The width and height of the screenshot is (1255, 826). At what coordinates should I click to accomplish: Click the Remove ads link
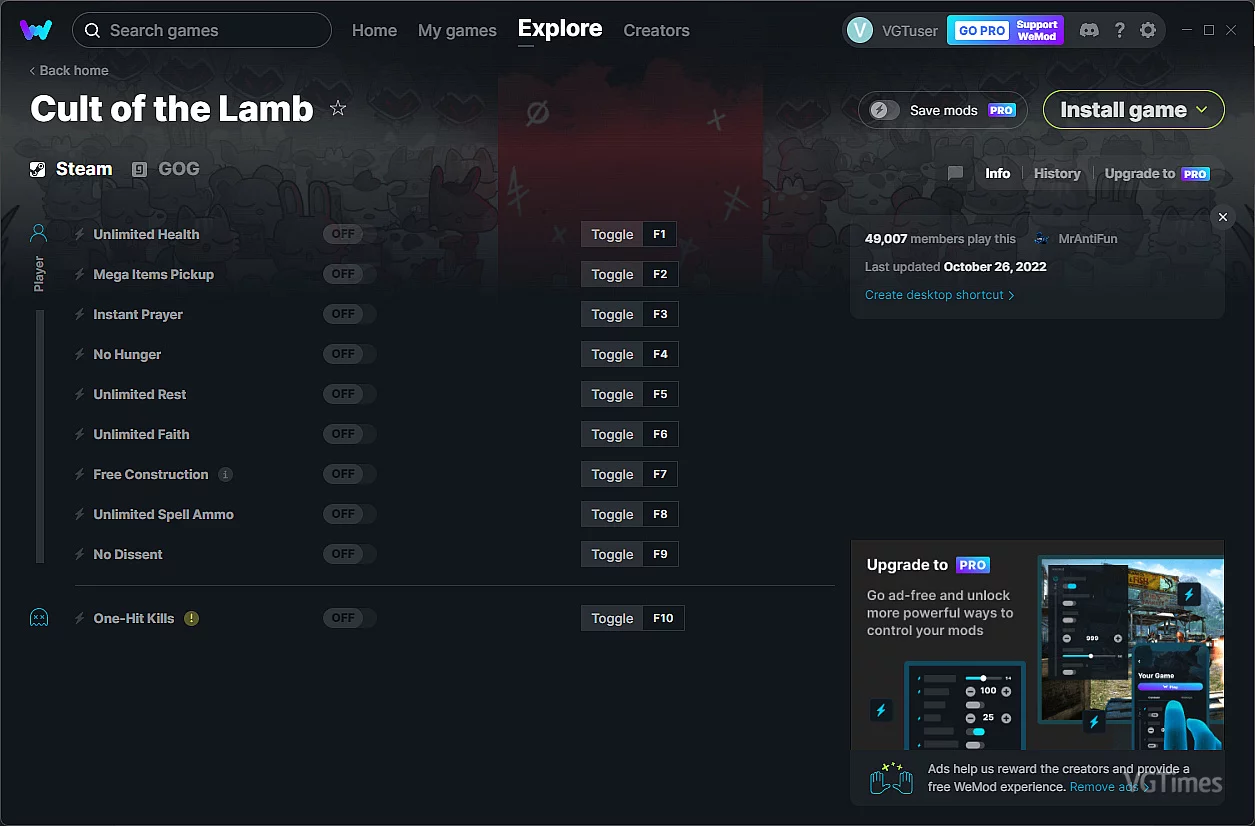click(1110, 787)
